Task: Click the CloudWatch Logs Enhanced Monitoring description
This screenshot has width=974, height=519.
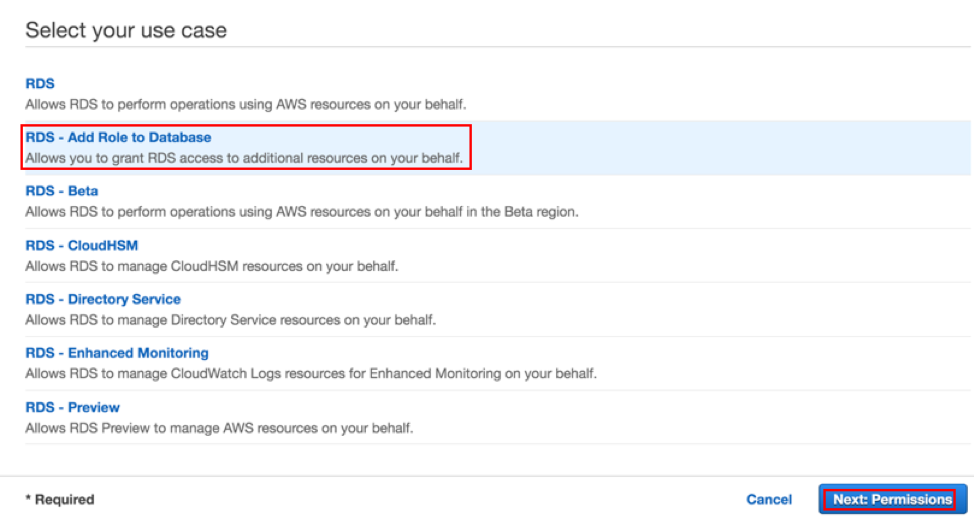Action: pyautogui.click(x=311, y=374)
